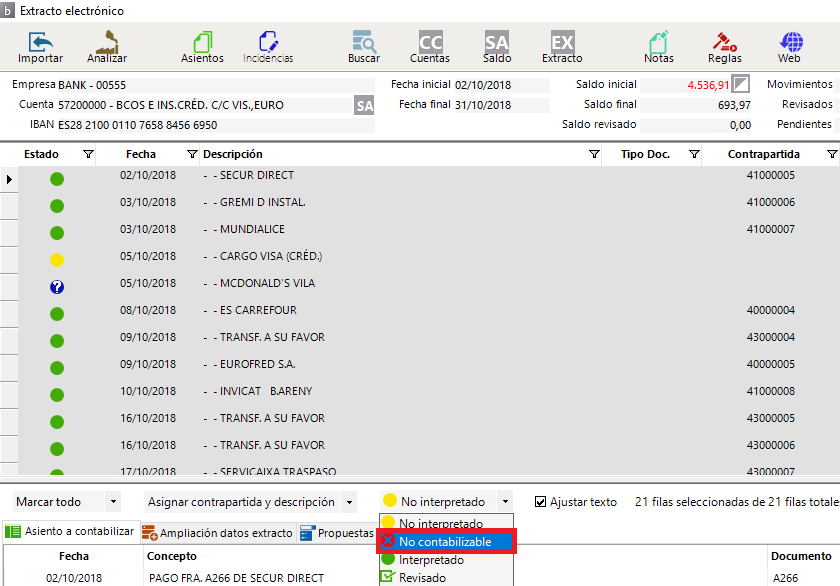Open the Asientos toolbar icon

coord(202,47)
